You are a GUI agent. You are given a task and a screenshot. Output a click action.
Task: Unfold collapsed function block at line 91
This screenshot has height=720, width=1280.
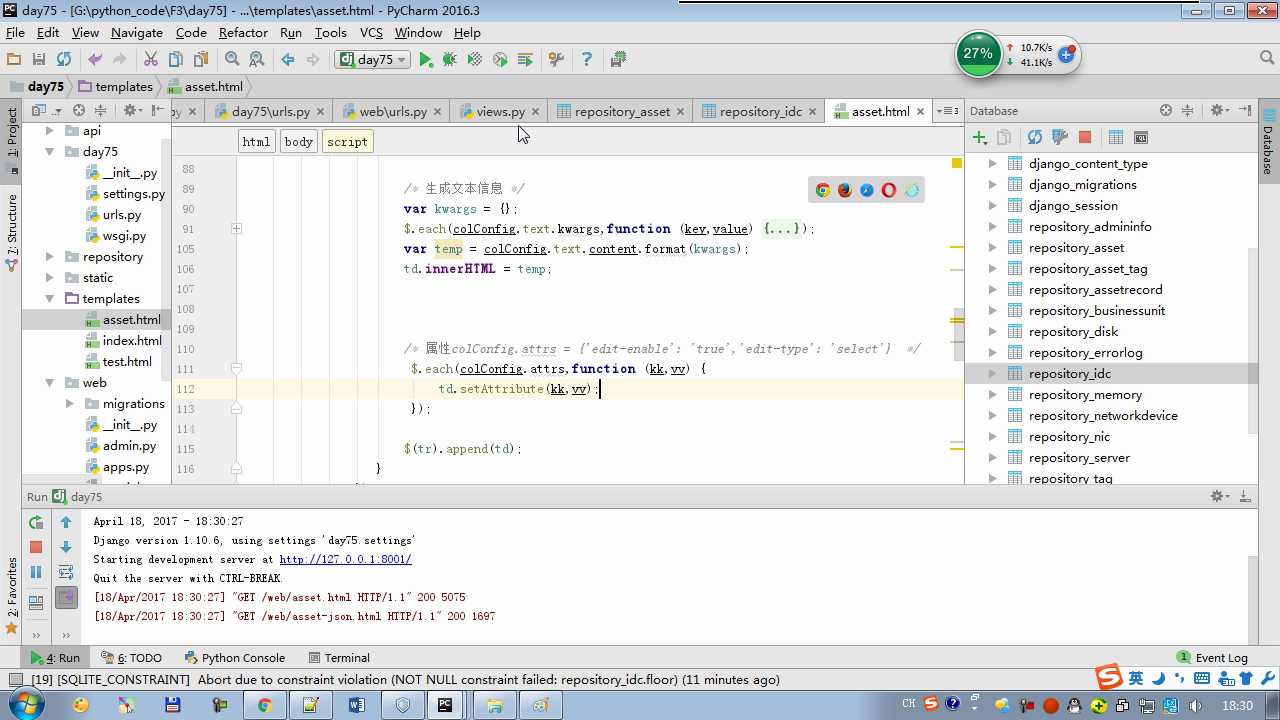pyautogui.click(x=236, y=229)
